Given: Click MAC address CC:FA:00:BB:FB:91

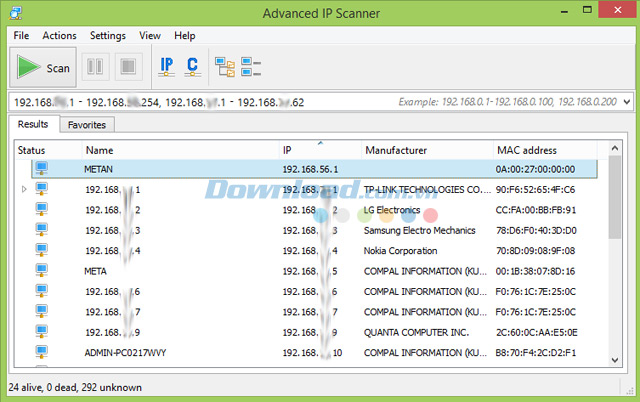Looking at the screenshot, I should coord(536,210).
